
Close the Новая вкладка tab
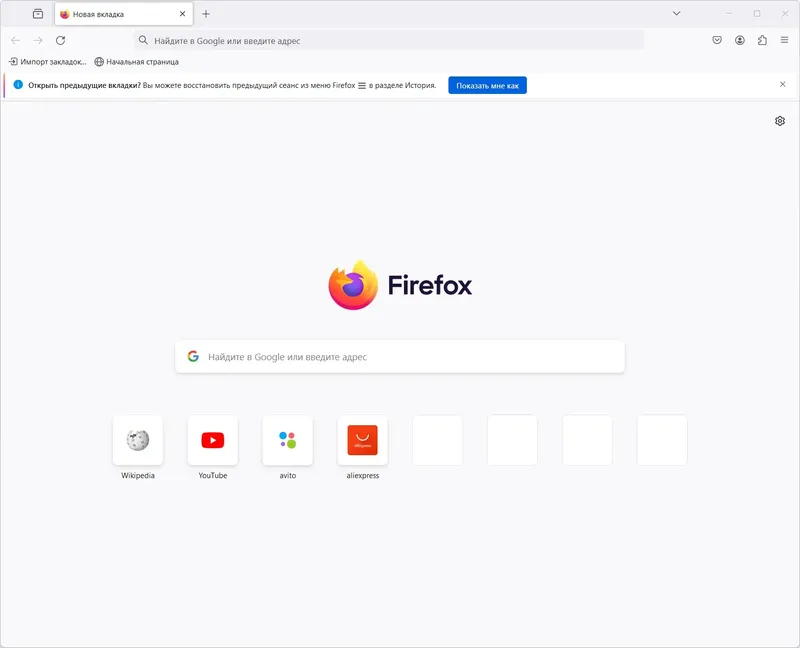(x=182, y=14)
